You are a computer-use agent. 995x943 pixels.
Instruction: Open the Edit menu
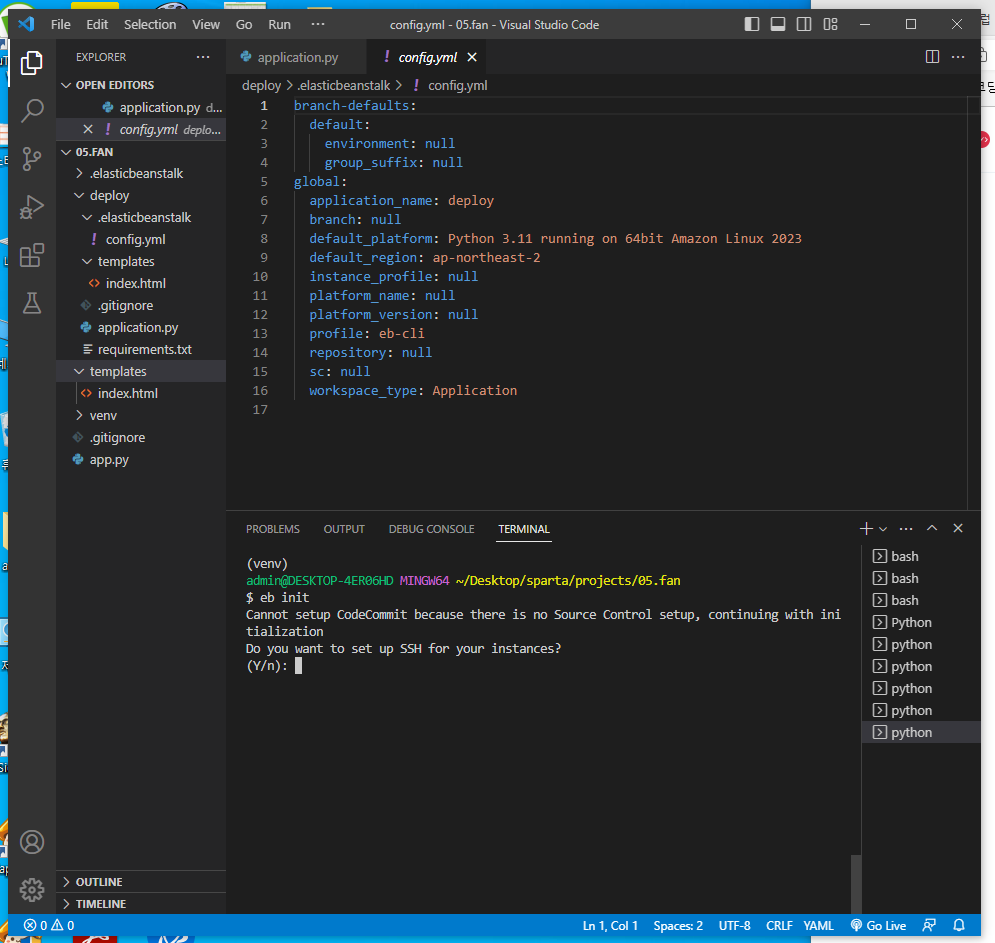click(x=97, y=25)
